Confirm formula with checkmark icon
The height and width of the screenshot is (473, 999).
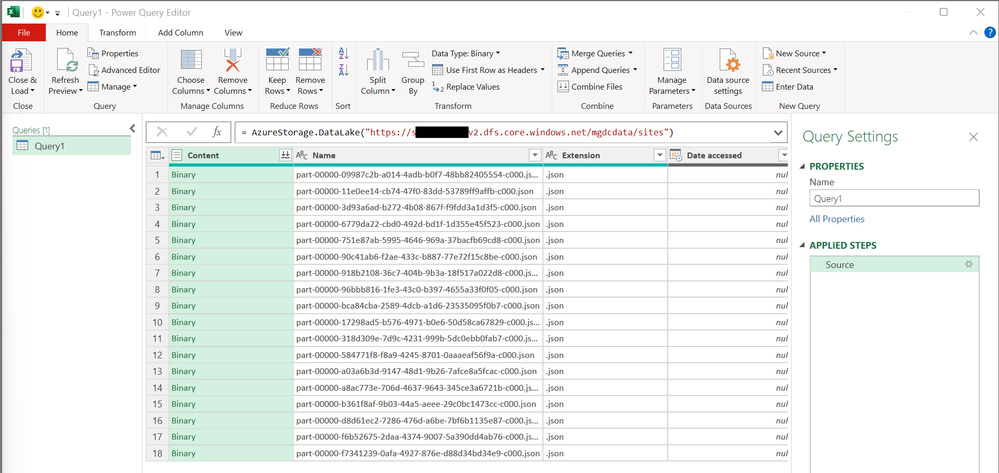(191, 132)
